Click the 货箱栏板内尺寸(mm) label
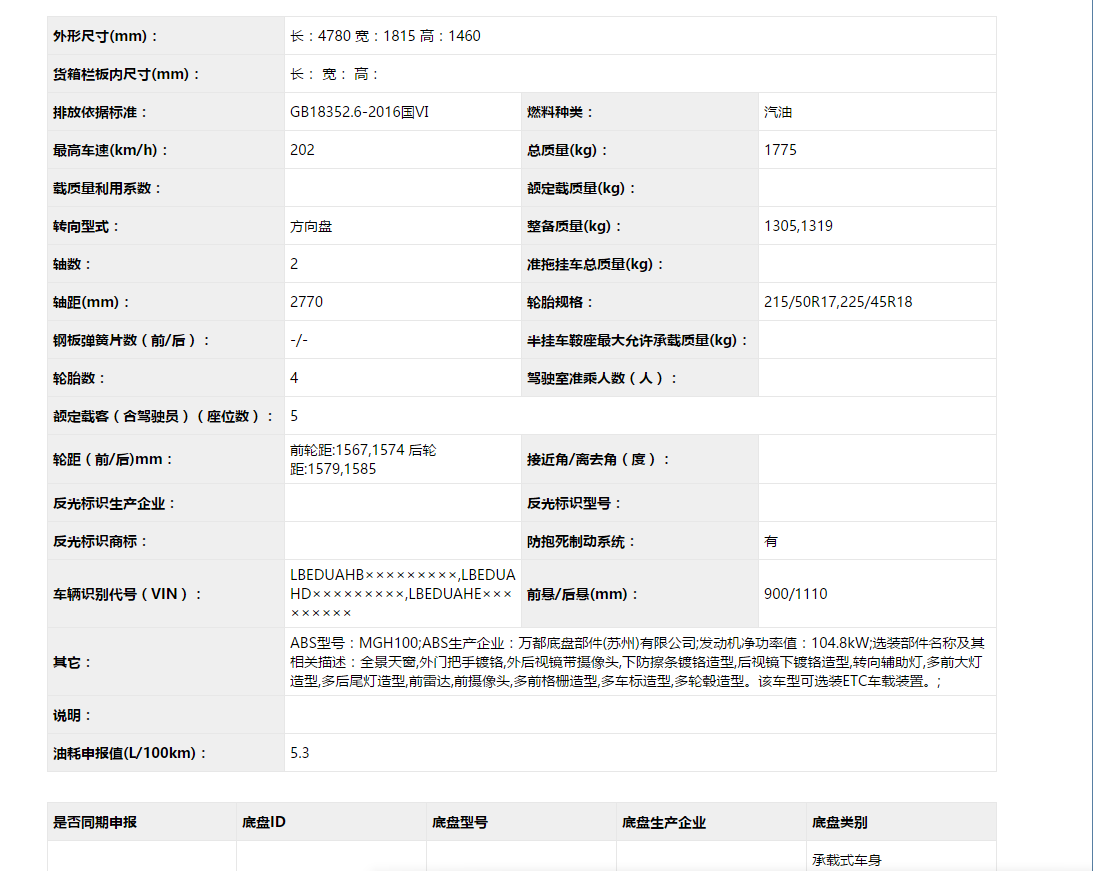Viewport: 1093px width, 871px height. [x=126, y=74]
